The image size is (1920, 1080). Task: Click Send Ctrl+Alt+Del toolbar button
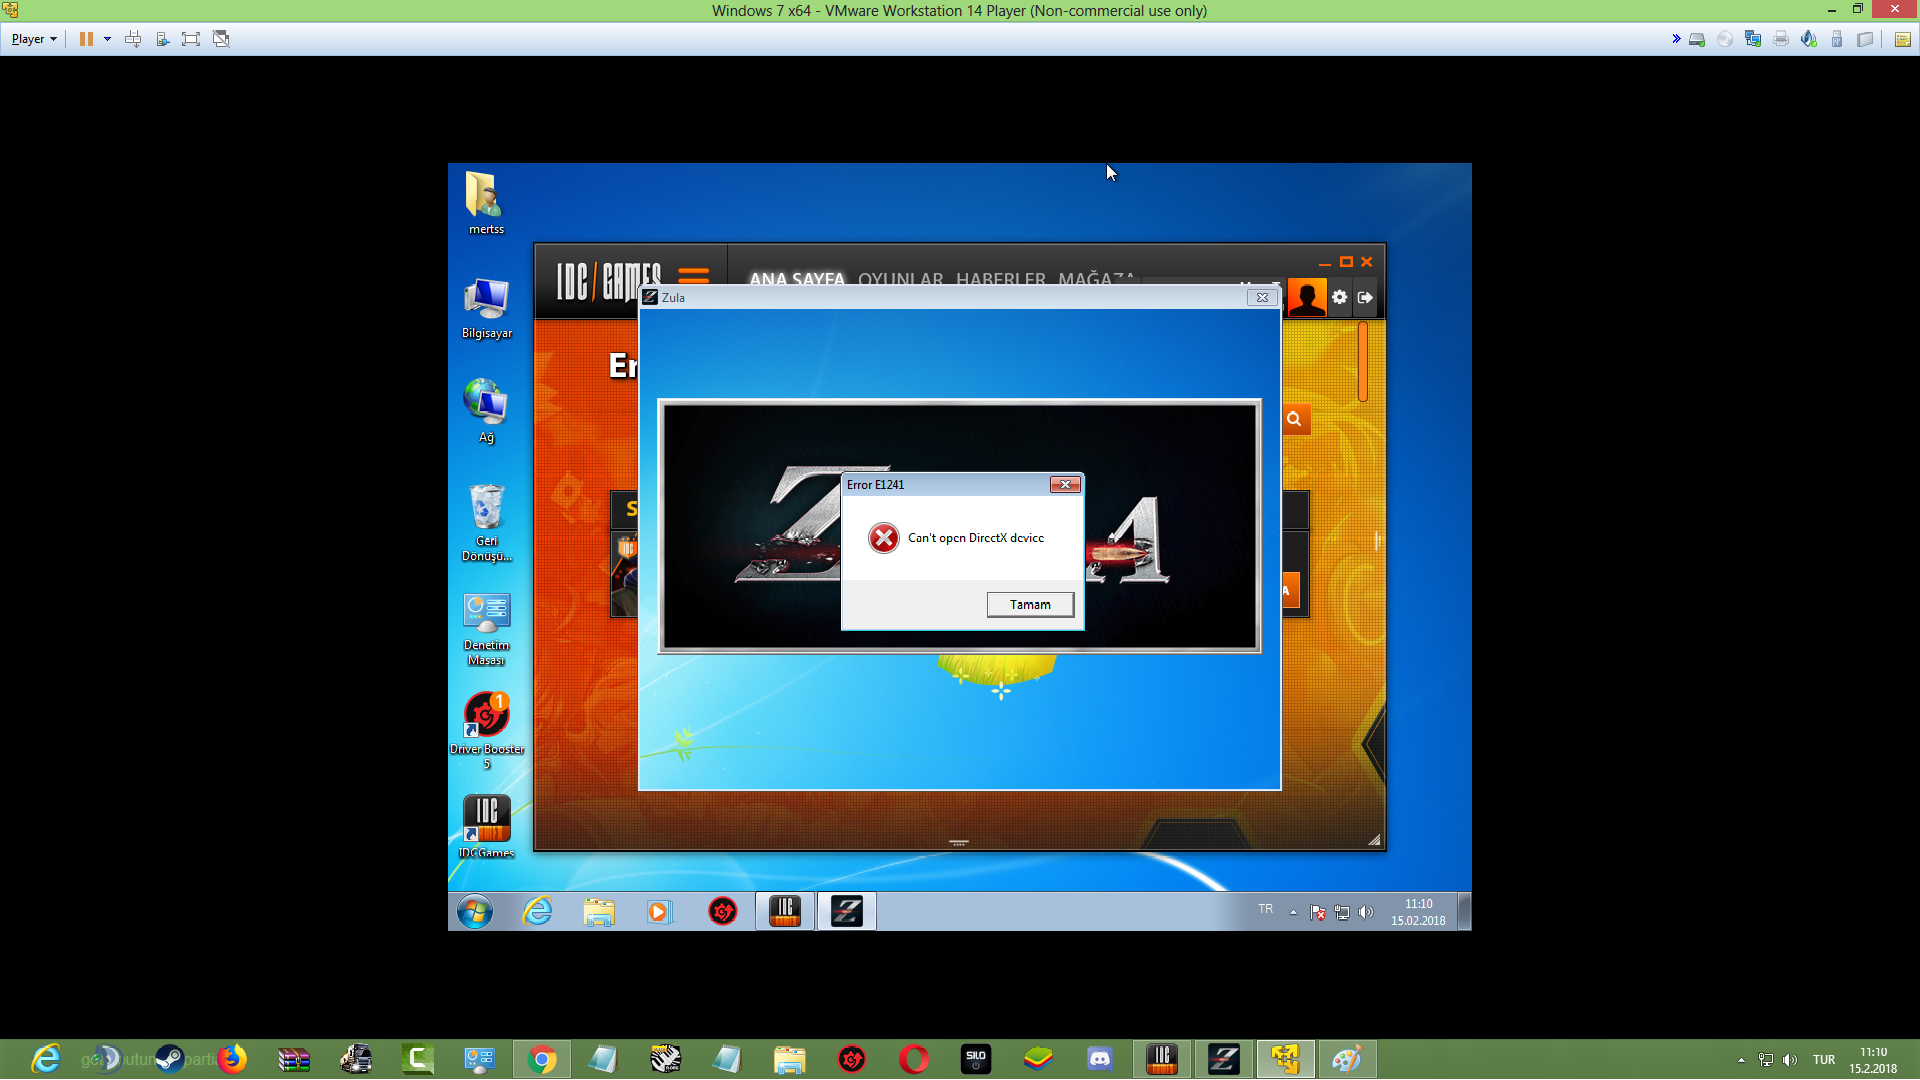coord(133,39)
